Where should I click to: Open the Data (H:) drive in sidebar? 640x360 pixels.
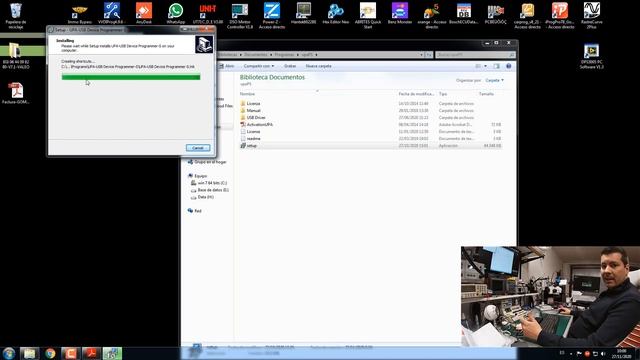(x=202, y=197)
